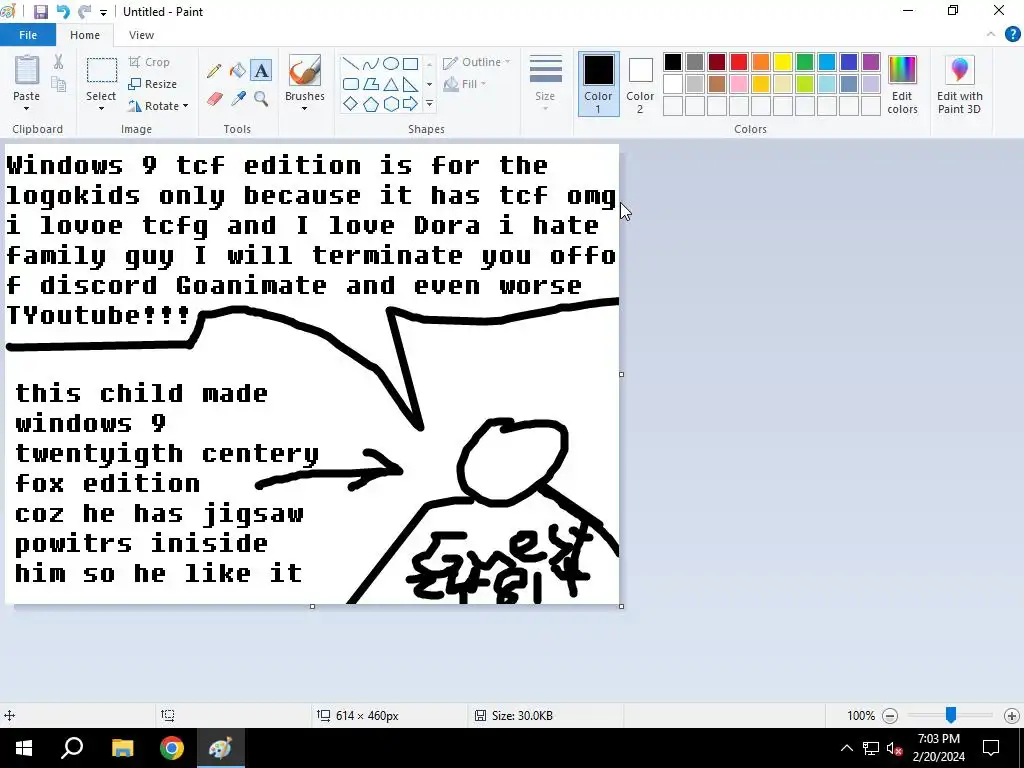1024x768 pixels.
Task: Click the Select rectangle icon
Action: (x=102, y=71)
